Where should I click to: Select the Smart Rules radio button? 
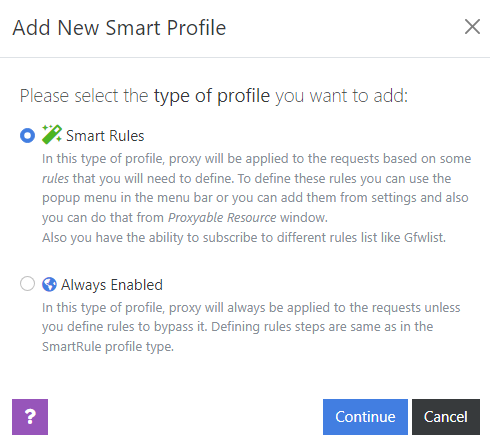tap(27, 136)
